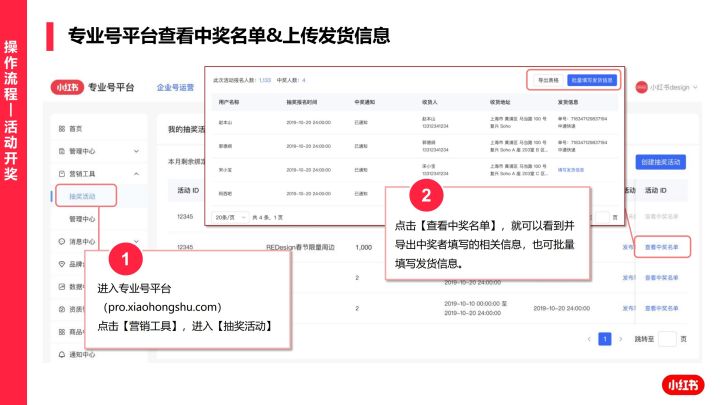Expand the 消息中心 chevron
The height and width of the screenshot is (405, 720).
pos(136,241)
